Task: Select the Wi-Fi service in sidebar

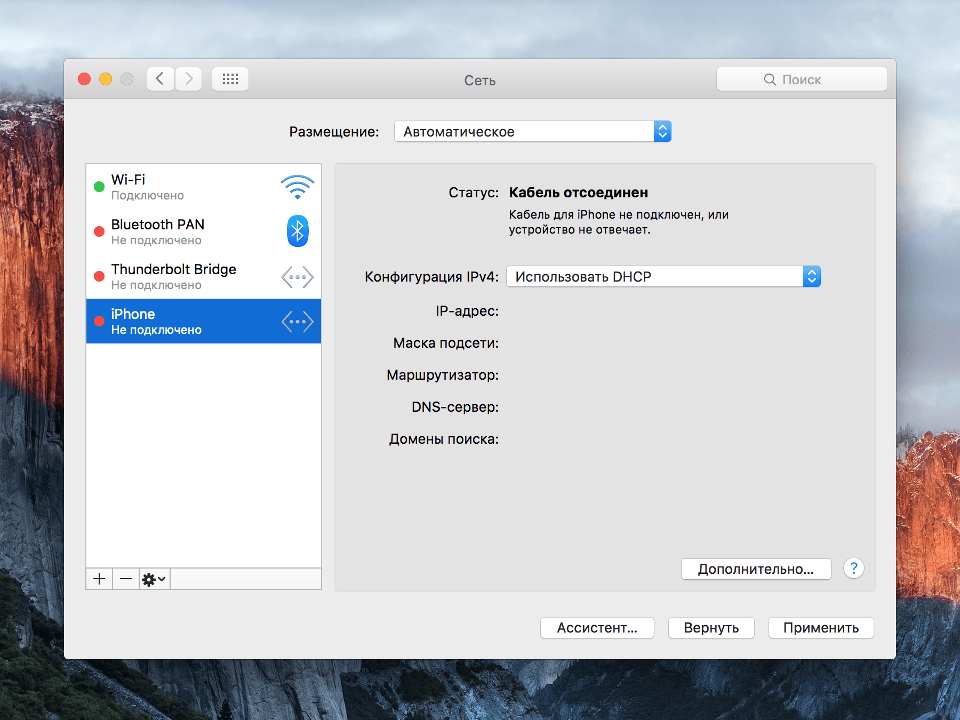Action: tap(180, 186)
